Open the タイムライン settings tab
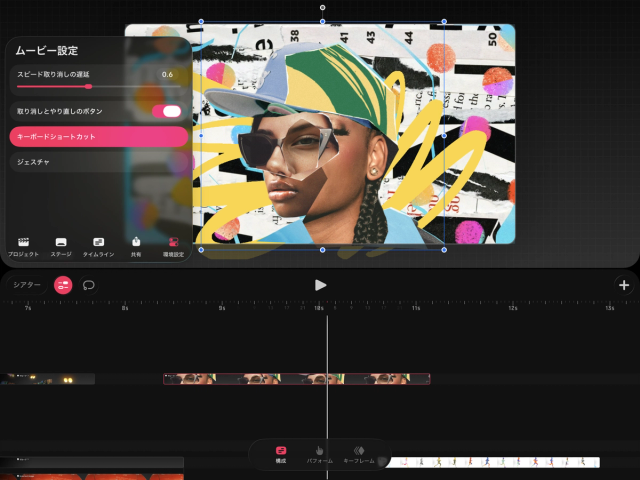Image resolution: width=640 pixels, height=480 pixels. tap(98, 247)
